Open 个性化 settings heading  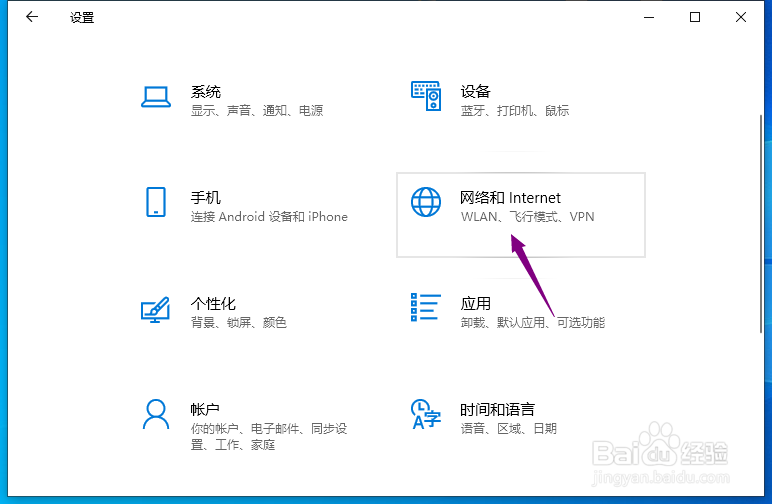[213, 304]
